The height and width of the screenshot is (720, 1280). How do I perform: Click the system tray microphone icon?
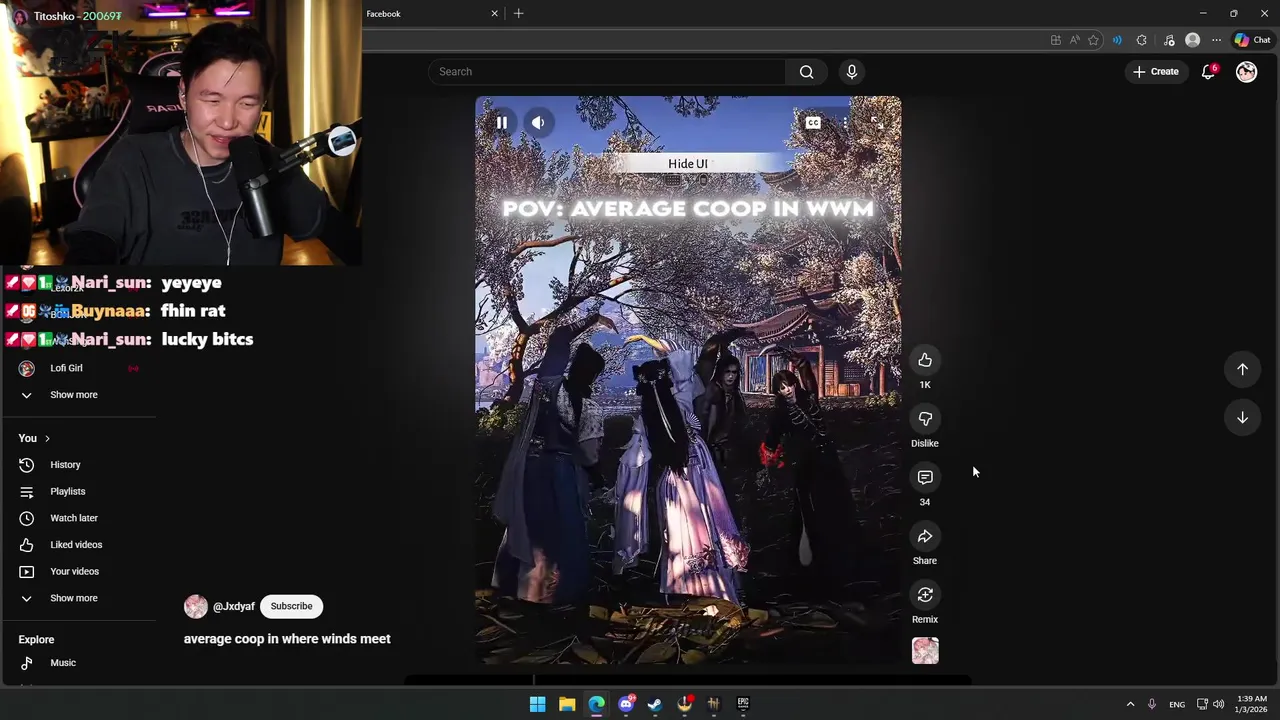[1152, 704]
